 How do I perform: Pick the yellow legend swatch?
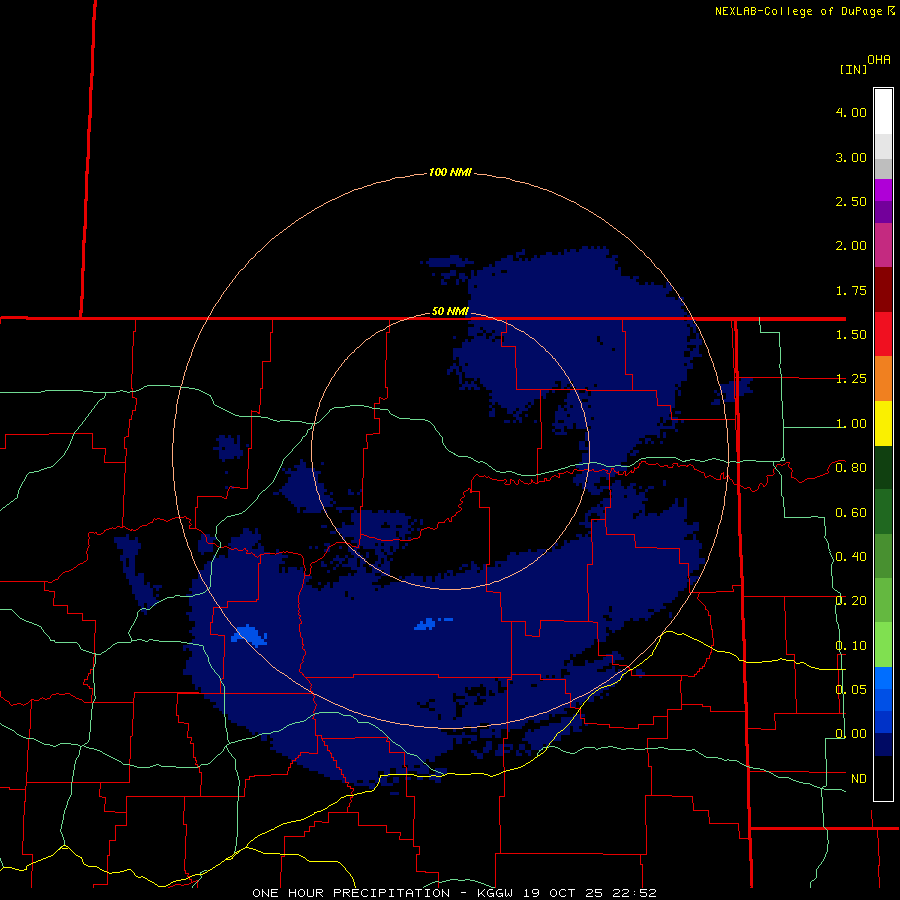[883, 423]
